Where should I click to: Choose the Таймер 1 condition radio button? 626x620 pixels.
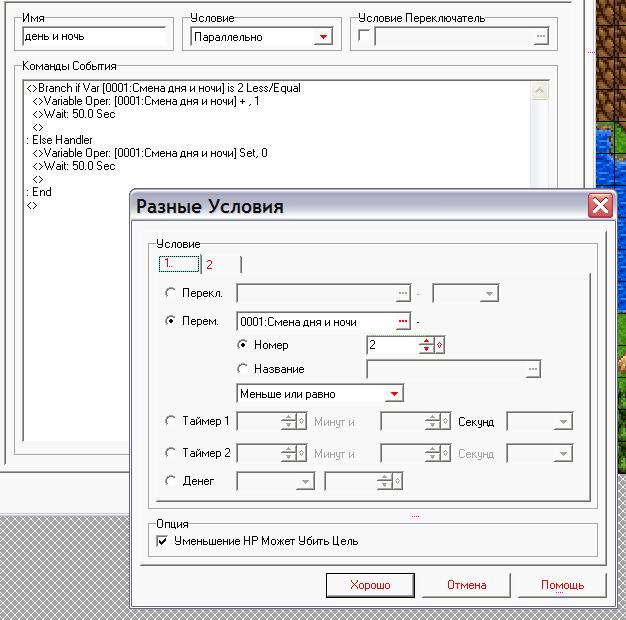coord(170,422)
